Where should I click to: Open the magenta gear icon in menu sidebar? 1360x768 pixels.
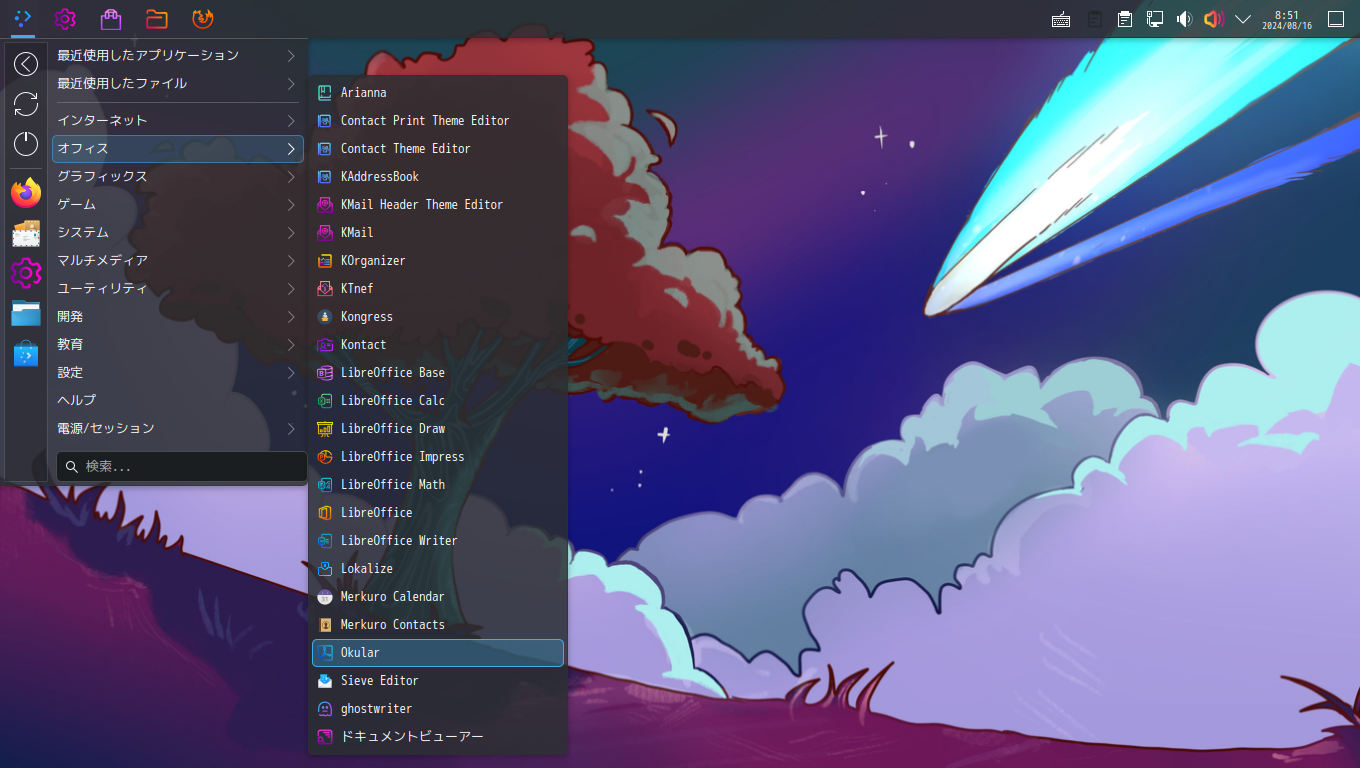click(26, 273)
